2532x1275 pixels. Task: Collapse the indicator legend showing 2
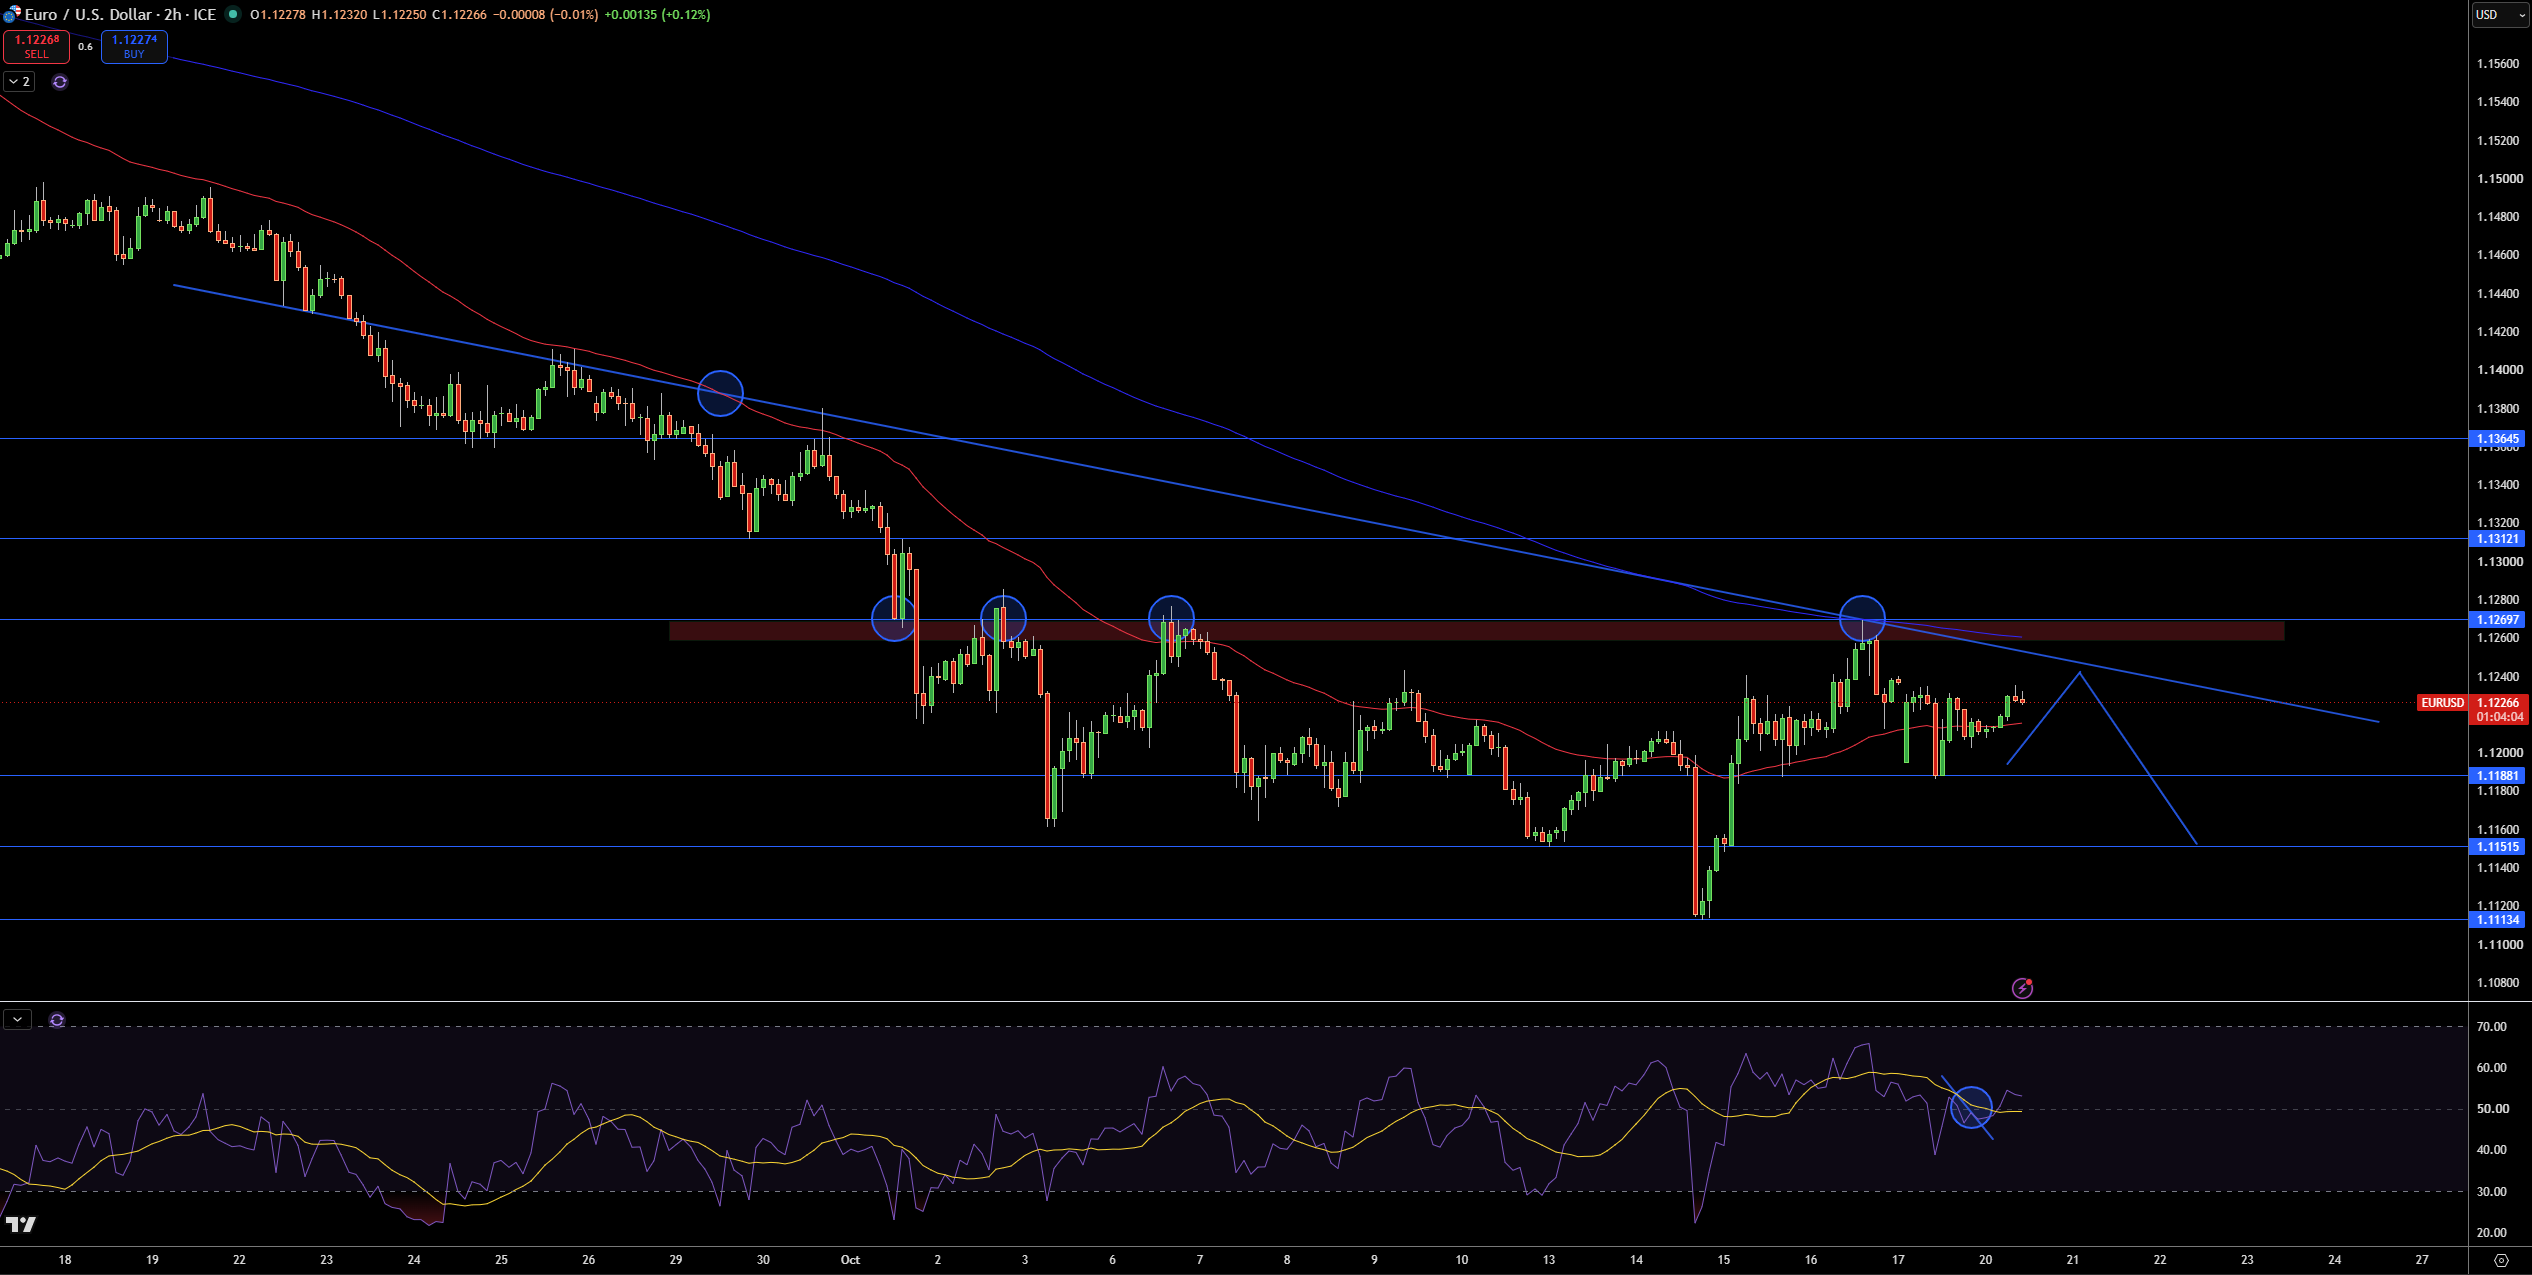(x=19, y=82)
